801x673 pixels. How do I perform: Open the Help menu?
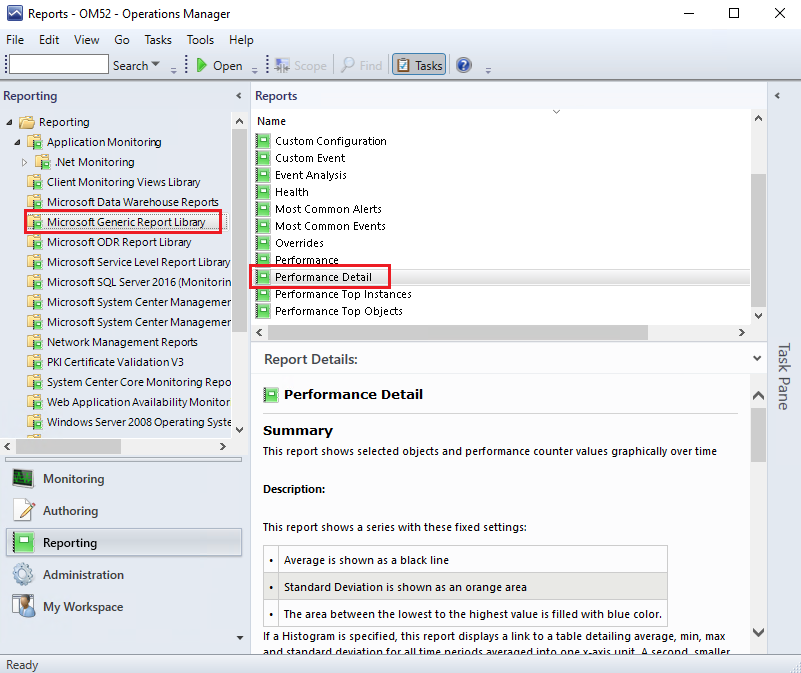tap(241, 40)
